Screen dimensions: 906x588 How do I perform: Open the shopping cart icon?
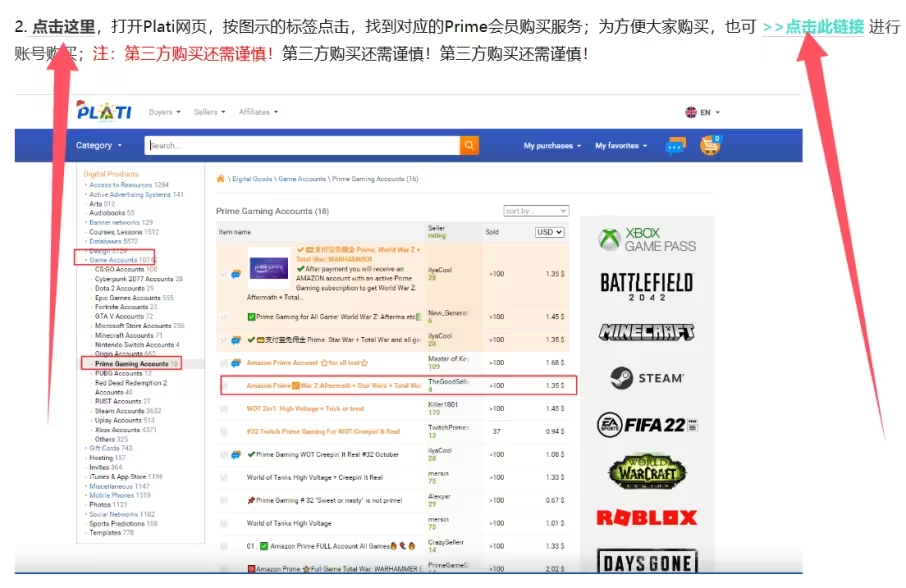(x=710, y=145)
